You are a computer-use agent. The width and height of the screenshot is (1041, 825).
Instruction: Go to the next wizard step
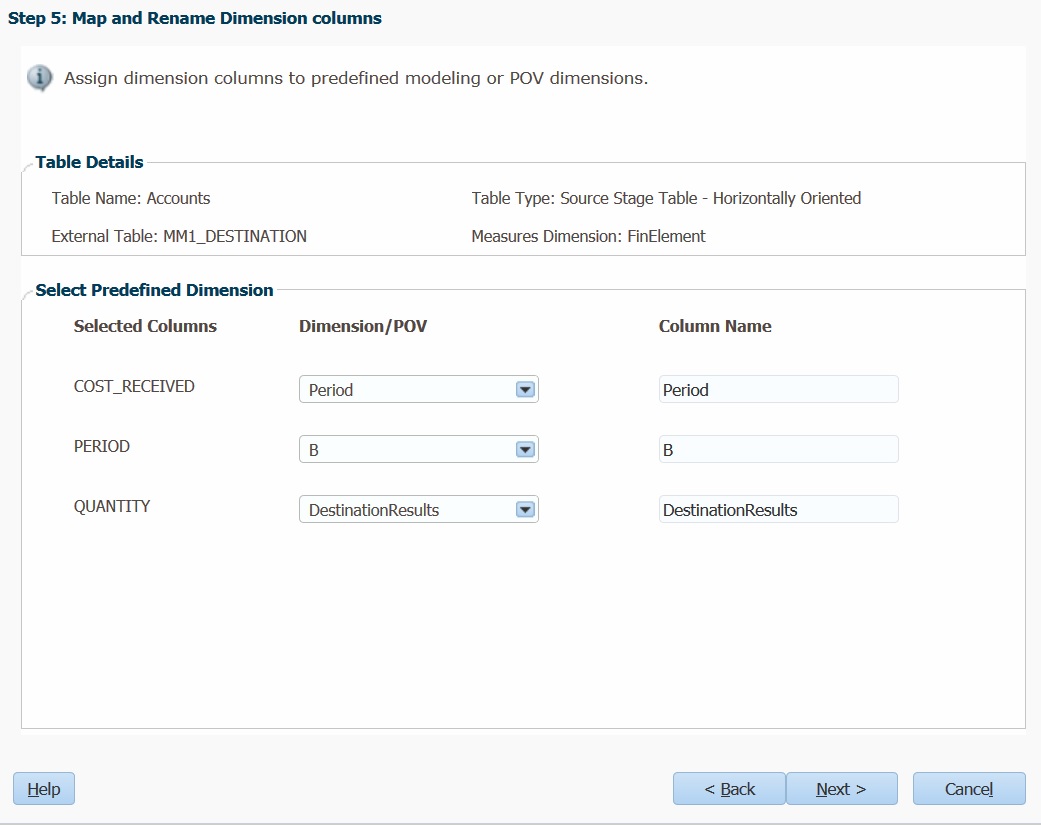(x=841, y=788)
